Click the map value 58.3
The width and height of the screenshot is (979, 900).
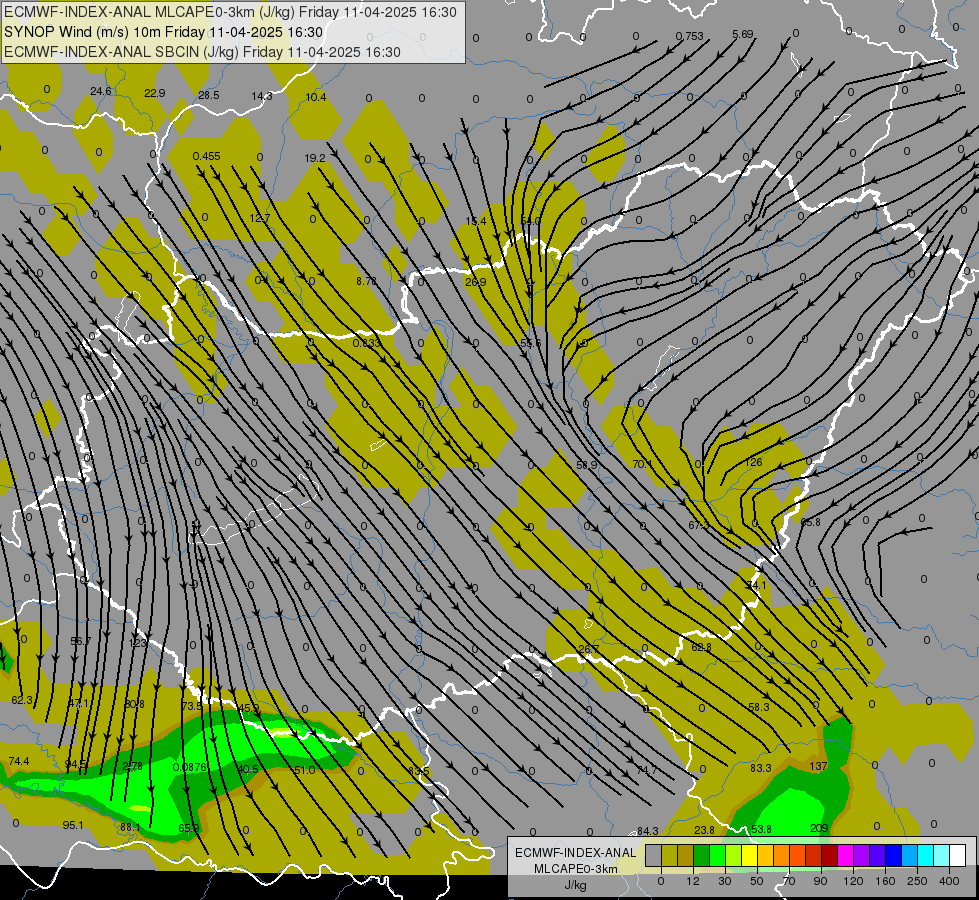point(759,706)
